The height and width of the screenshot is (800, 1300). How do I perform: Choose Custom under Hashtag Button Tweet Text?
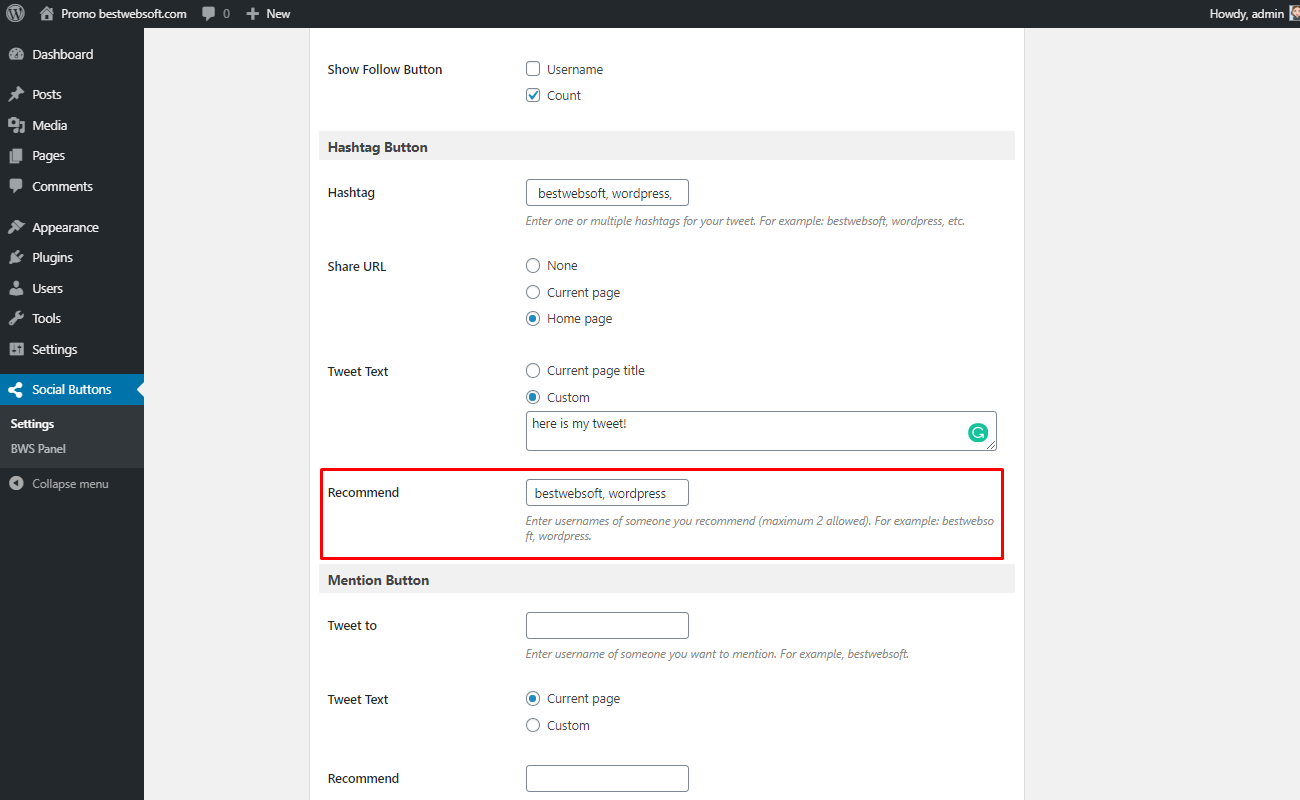coord(533,397)
